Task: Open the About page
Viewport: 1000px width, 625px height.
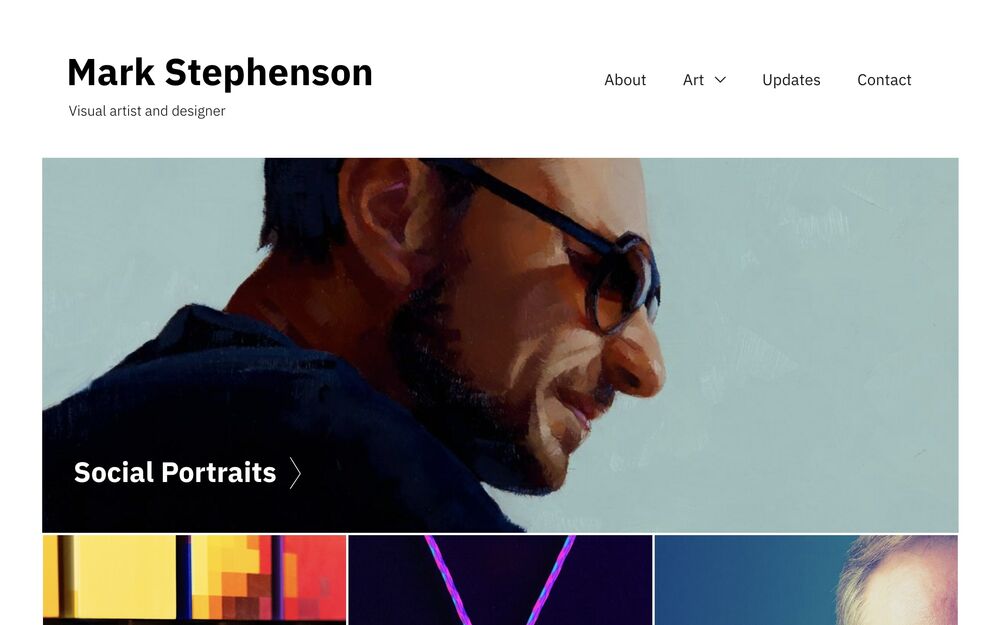Action: click(x=625, y=80)
